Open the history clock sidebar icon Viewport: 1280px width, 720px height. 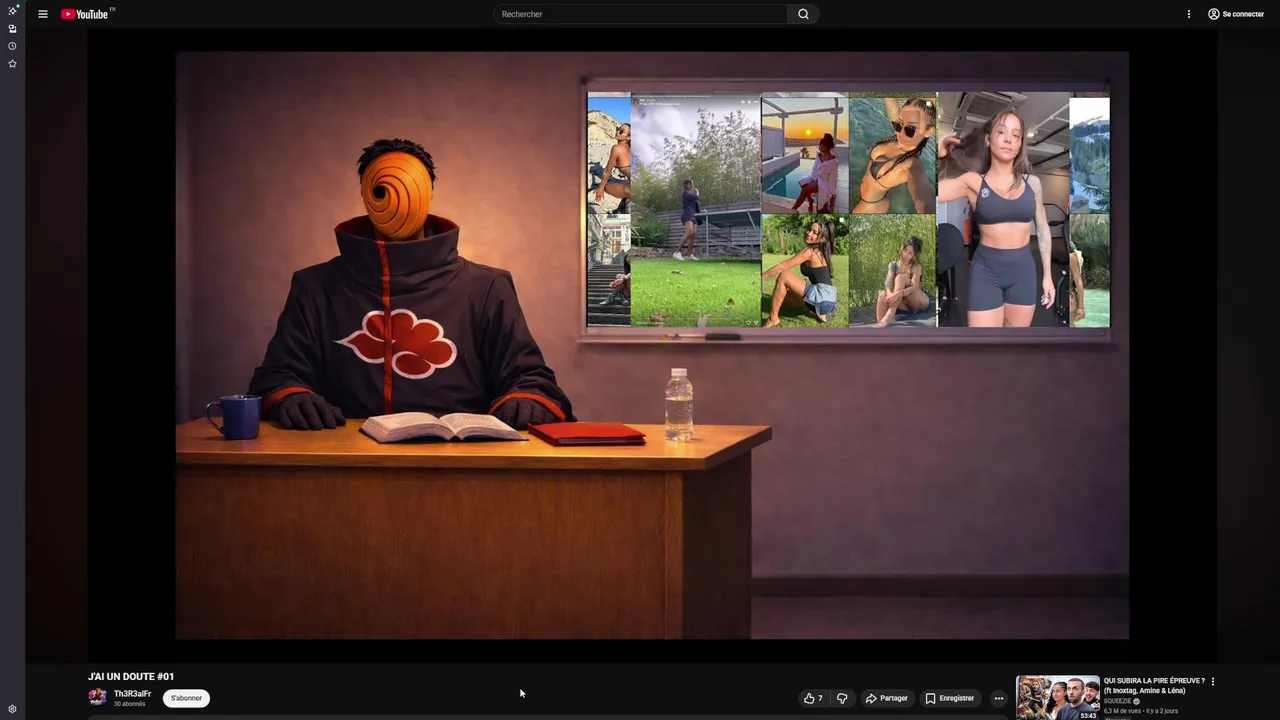pyautogui.click(x=12, y=46)
